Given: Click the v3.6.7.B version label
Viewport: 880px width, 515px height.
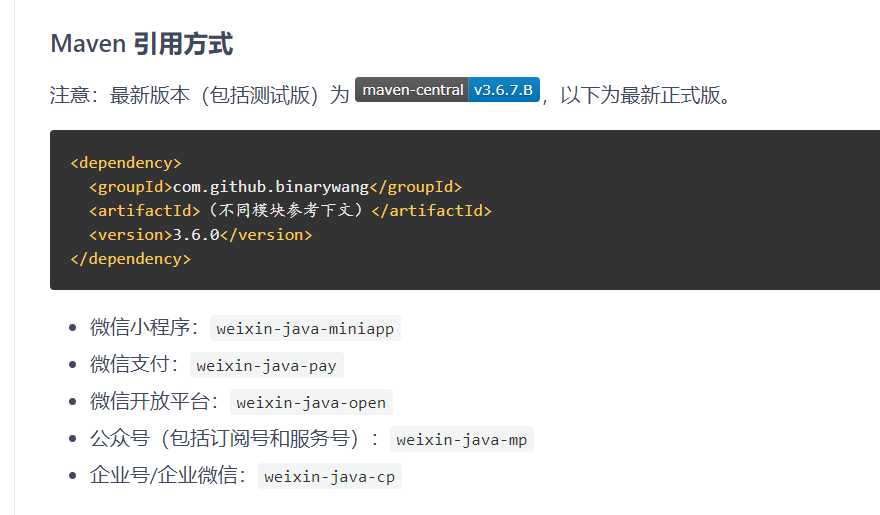Looking at the screenshot, I should click(503, 90).
